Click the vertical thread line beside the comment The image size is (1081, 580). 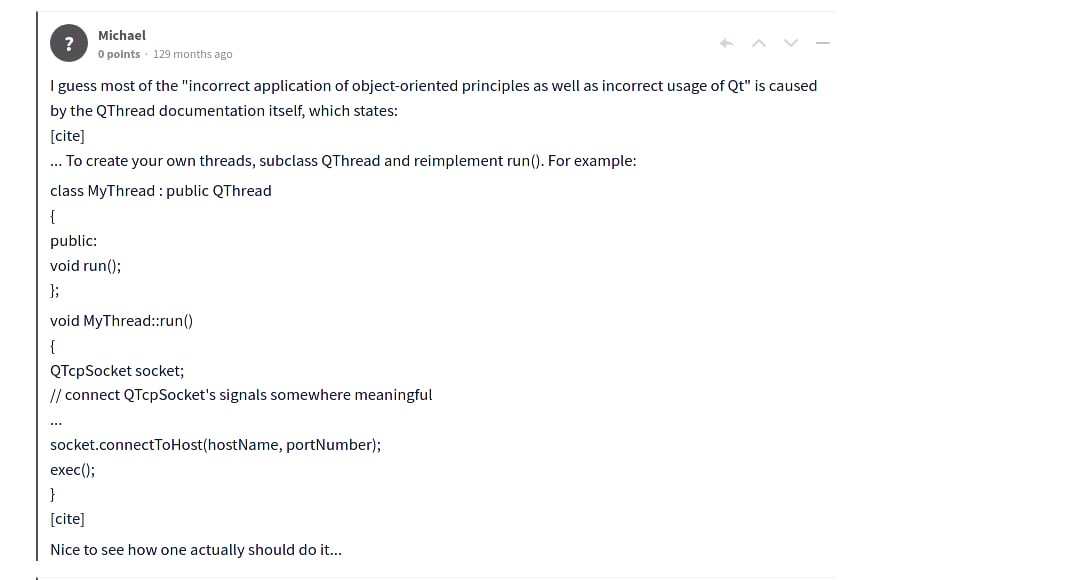(37, 286)
